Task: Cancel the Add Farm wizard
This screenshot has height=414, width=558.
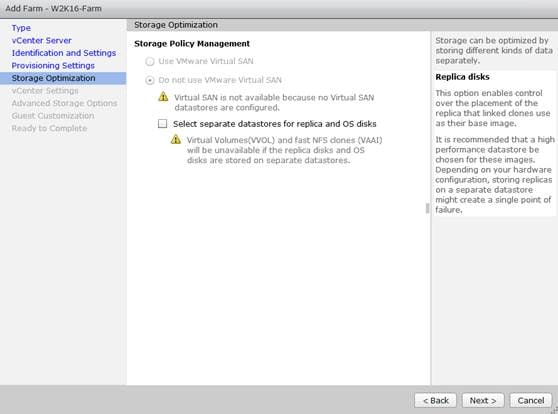Action: click(x=531, y=400)
